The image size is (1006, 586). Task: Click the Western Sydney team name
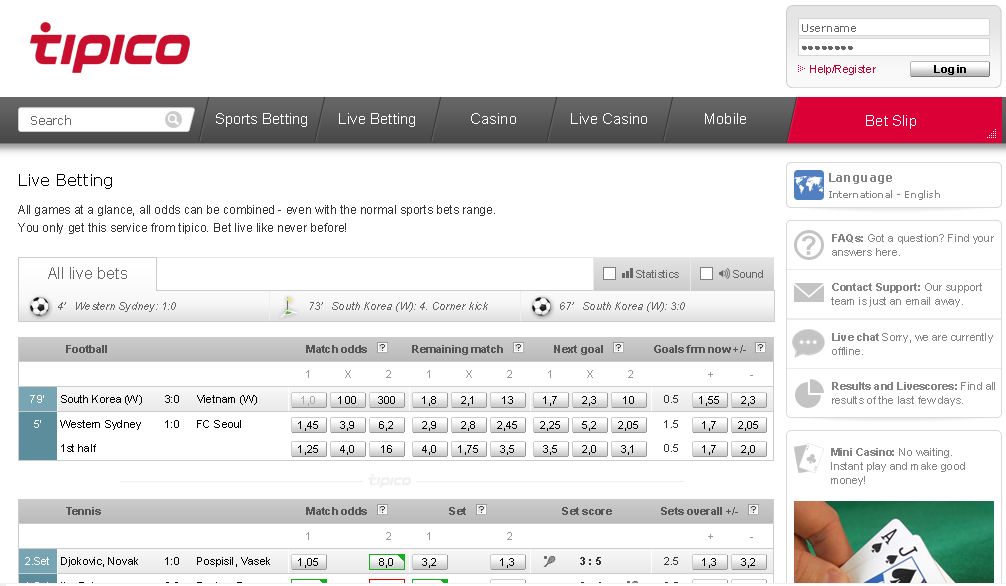(x=101, y=424)
